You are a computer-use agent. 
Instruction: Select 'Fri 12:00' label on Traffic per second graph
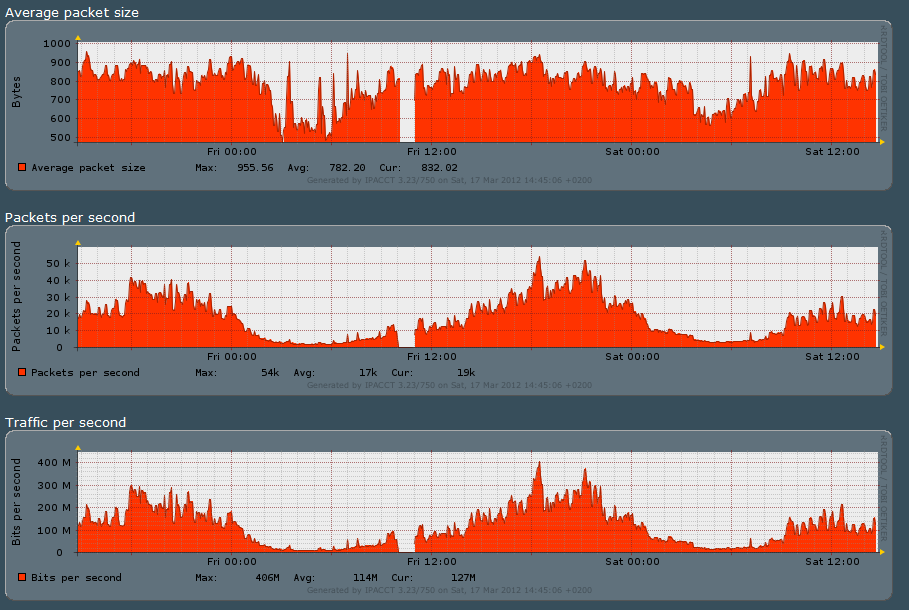pos(432,561)
